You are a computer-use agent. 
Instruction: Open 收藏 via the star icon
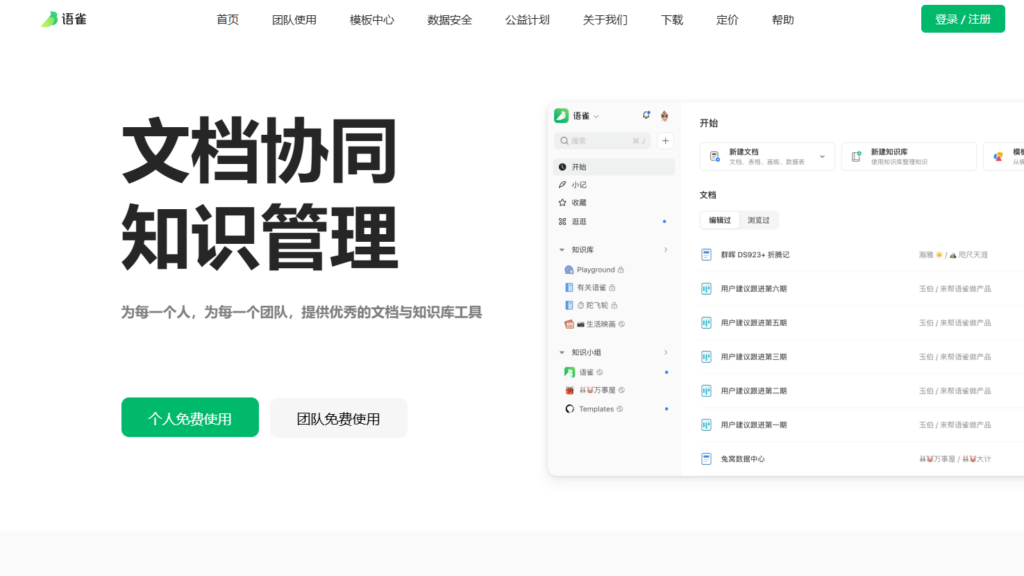(563, 202)
